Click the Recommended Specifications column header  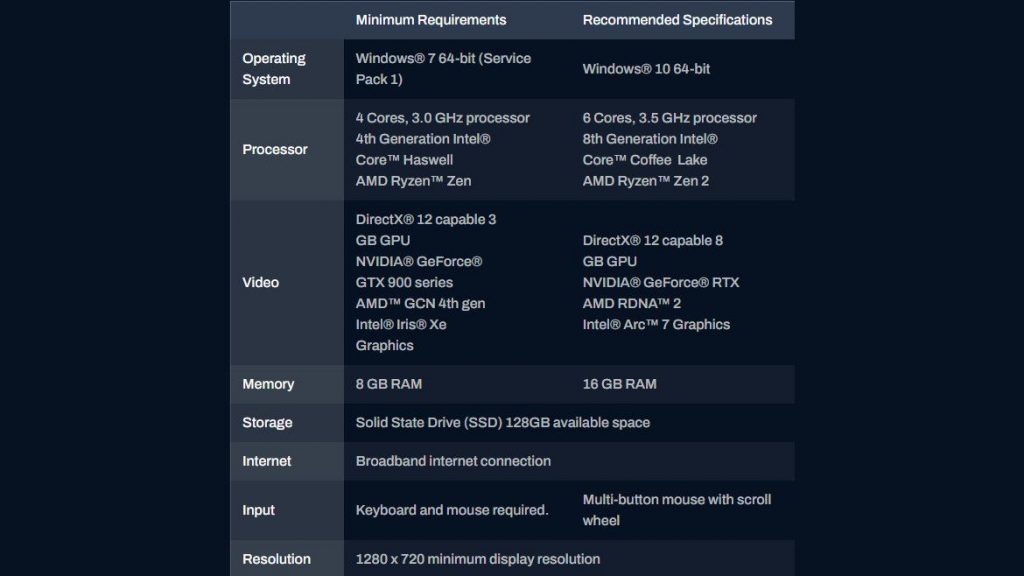(x=677, y=20)
